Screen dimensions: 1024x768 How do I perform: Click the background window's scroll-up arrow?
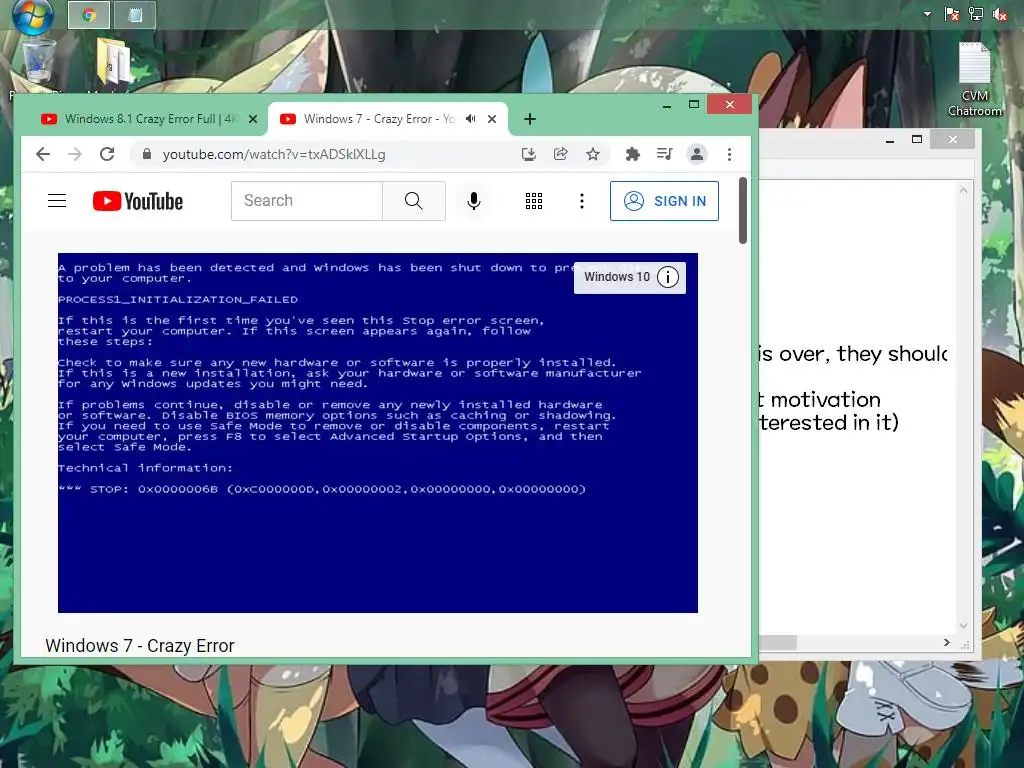pyautogui.click(x=963, y=190)
